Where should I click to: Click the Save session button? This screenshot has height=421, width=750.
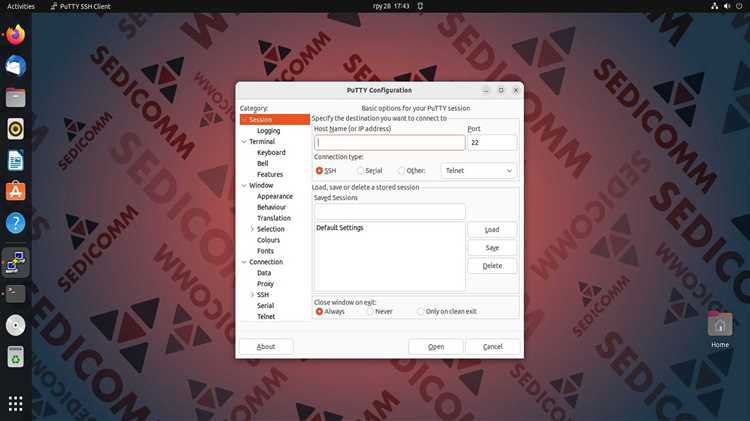pos(492,248)
